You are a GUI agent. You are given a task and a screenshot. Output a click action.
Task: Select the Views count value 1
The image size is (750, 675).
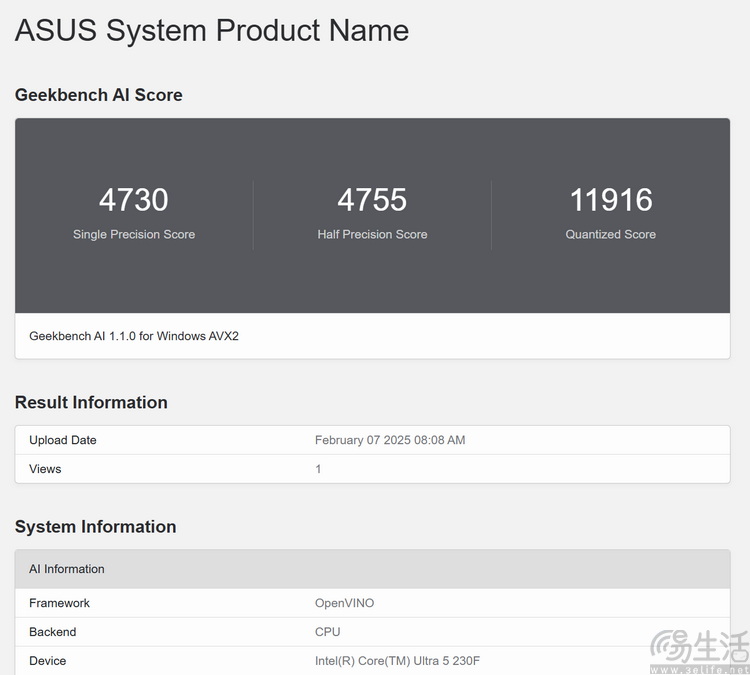pos(318,469)
